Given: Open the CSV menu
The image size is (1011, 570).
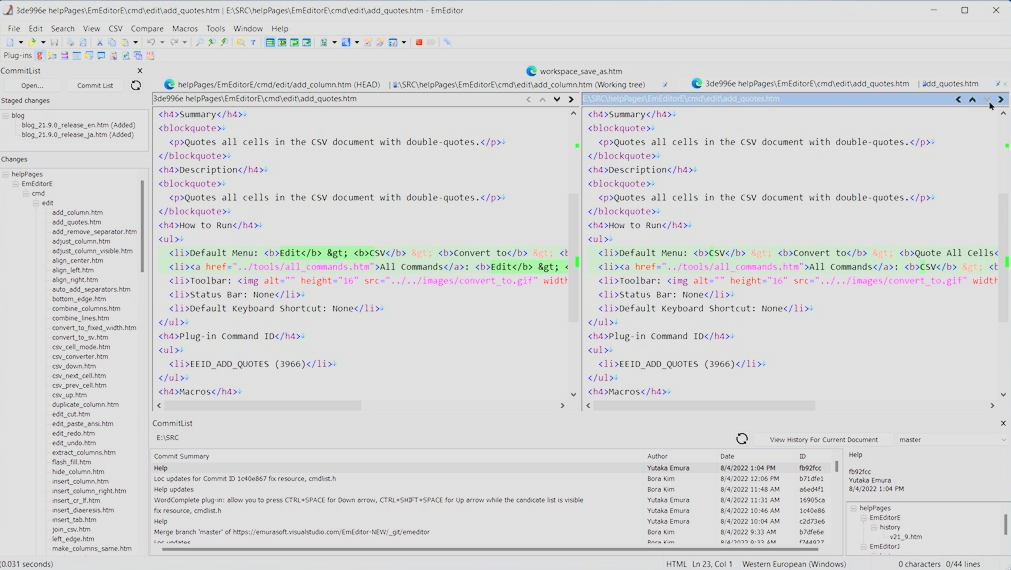Looking at the screenshot, I should click(x=115, y=28).
